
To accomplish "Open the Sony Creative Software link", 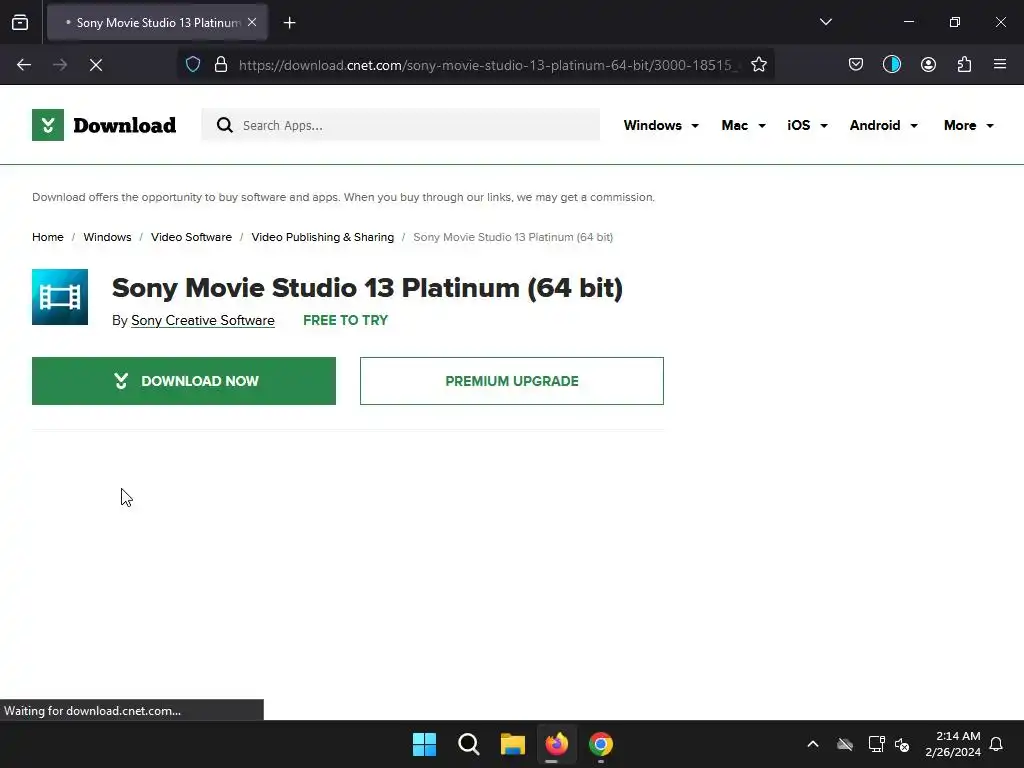I will pos(202,321).
